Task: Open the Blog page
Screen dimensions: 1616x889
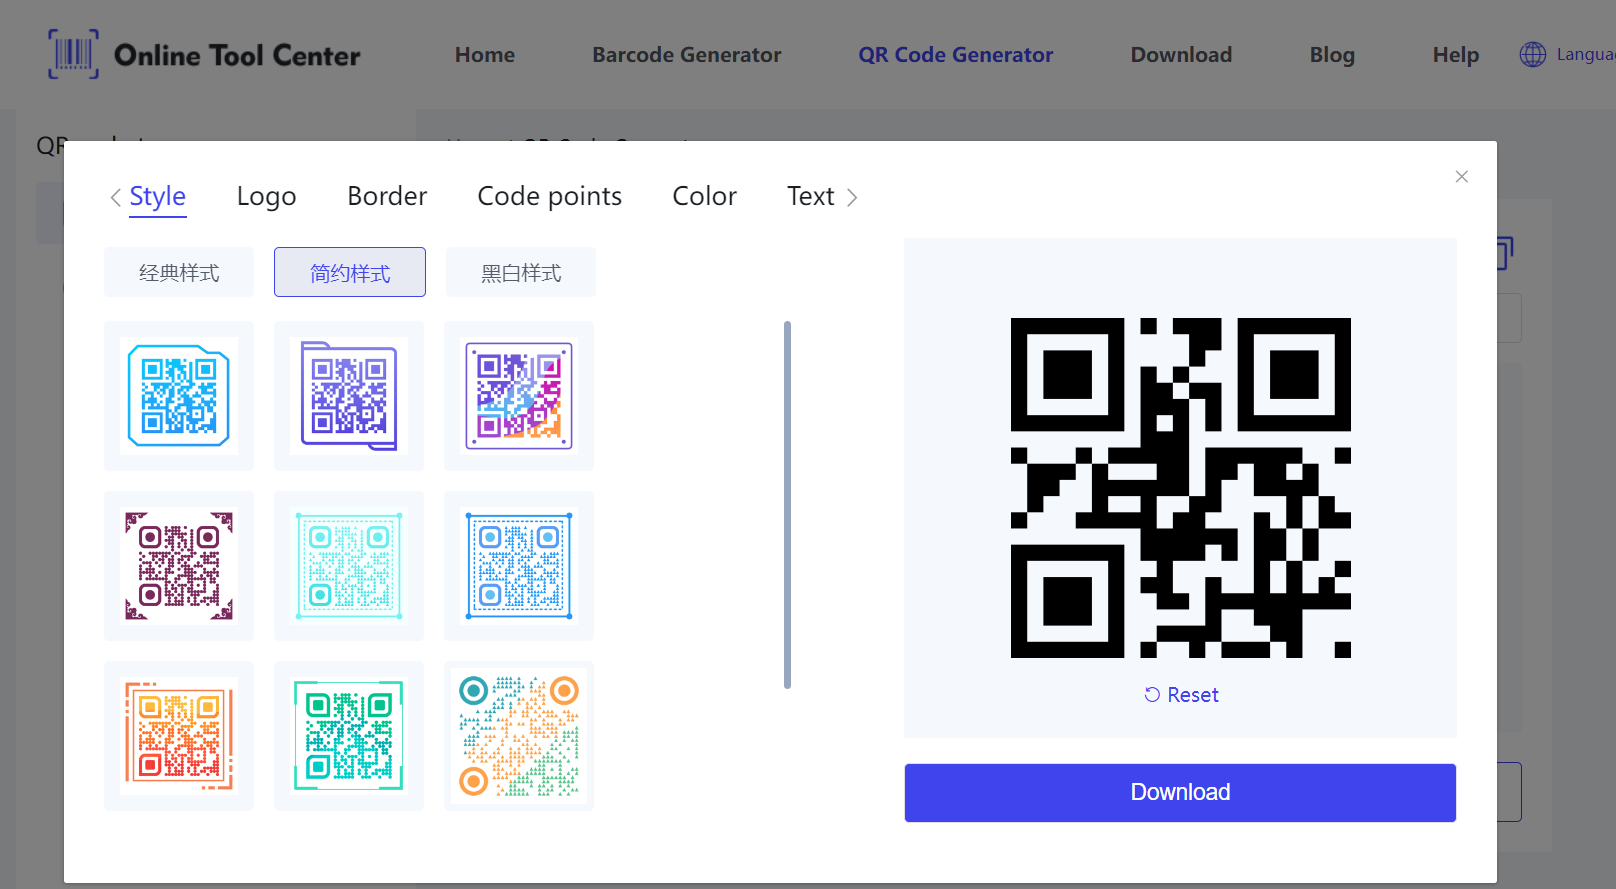Action: [1332, 55]
